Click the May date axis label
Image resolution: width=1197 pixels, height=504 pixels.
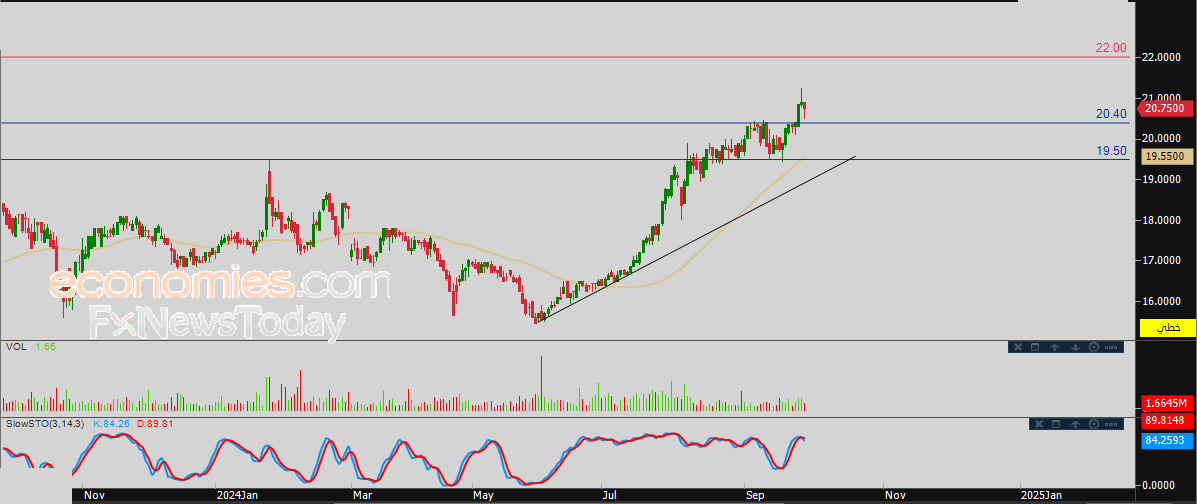point(484,495)
